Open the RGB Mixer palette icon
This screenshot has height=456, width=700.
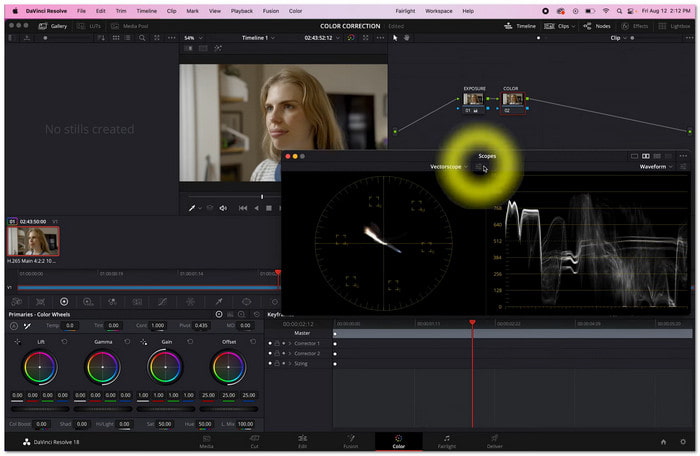[x=112, y=302]
